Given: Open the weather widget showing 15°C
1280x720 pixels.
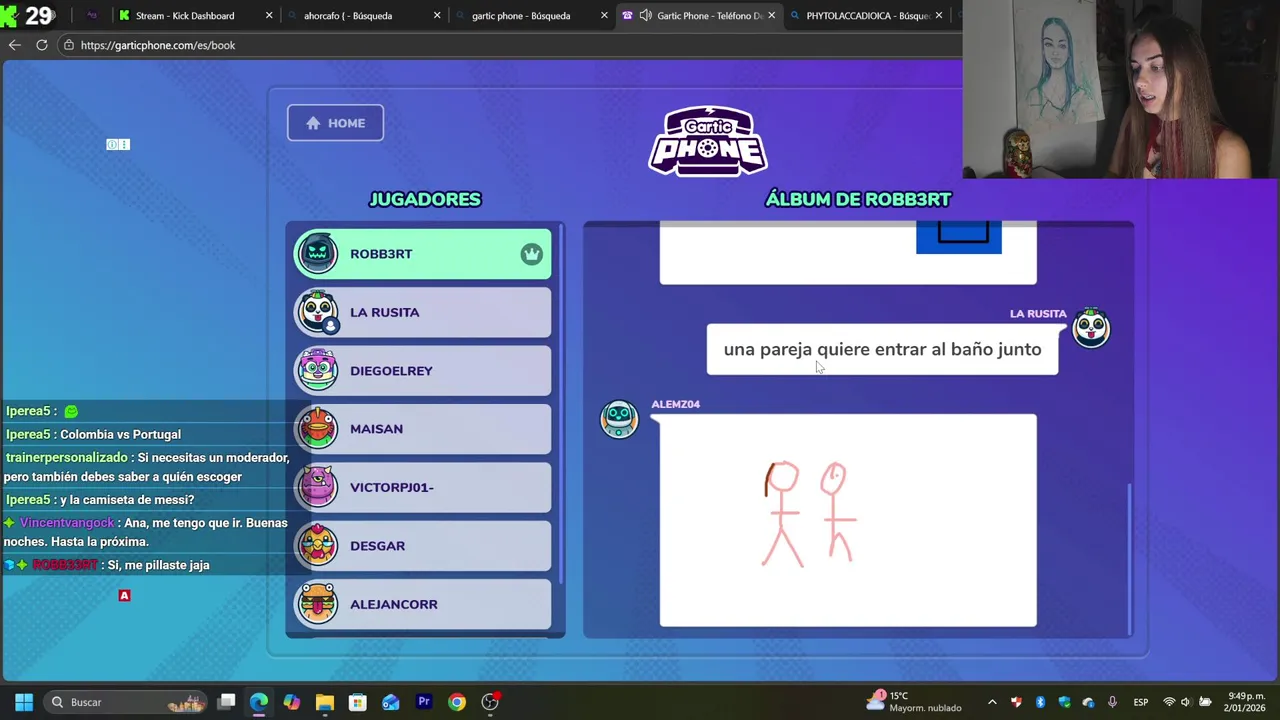Looking at the screenshot, I should [x=913, y=702].
